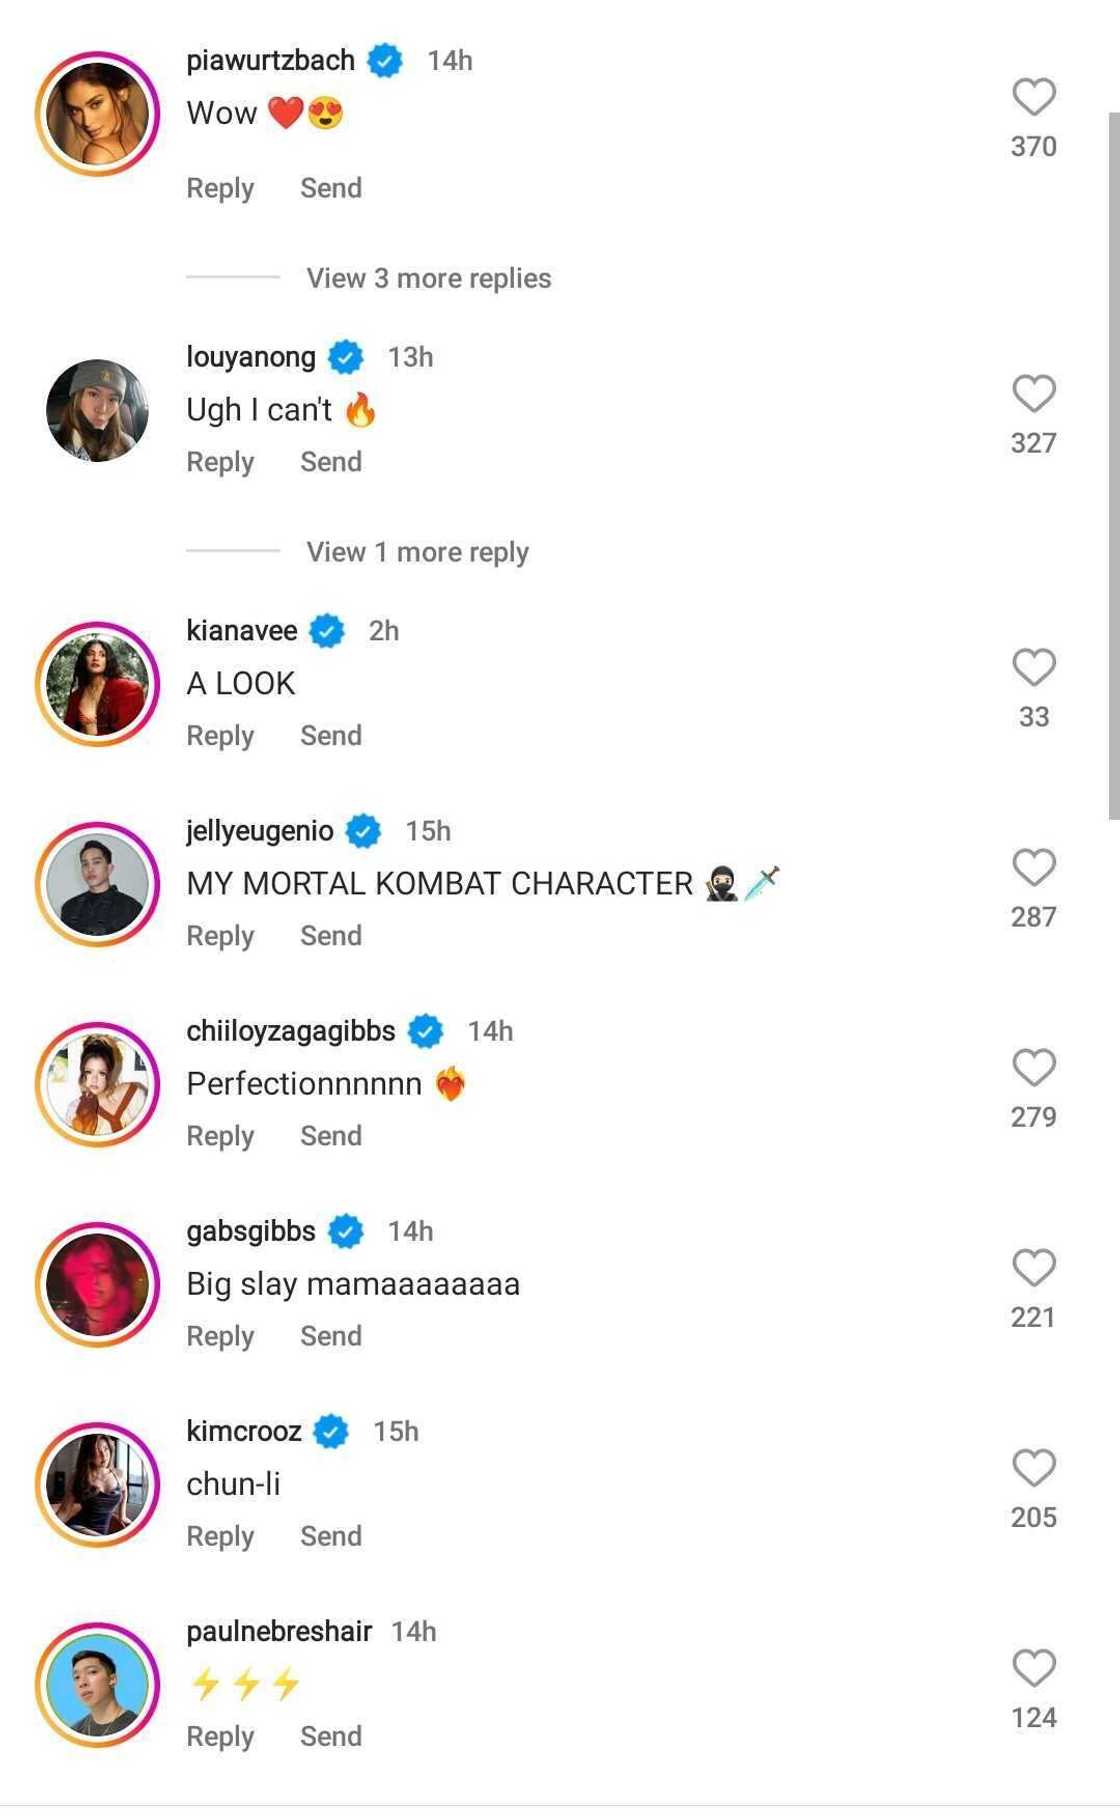
Task: Send jellyeugenio's comment to someone
Action: point(331,936)
